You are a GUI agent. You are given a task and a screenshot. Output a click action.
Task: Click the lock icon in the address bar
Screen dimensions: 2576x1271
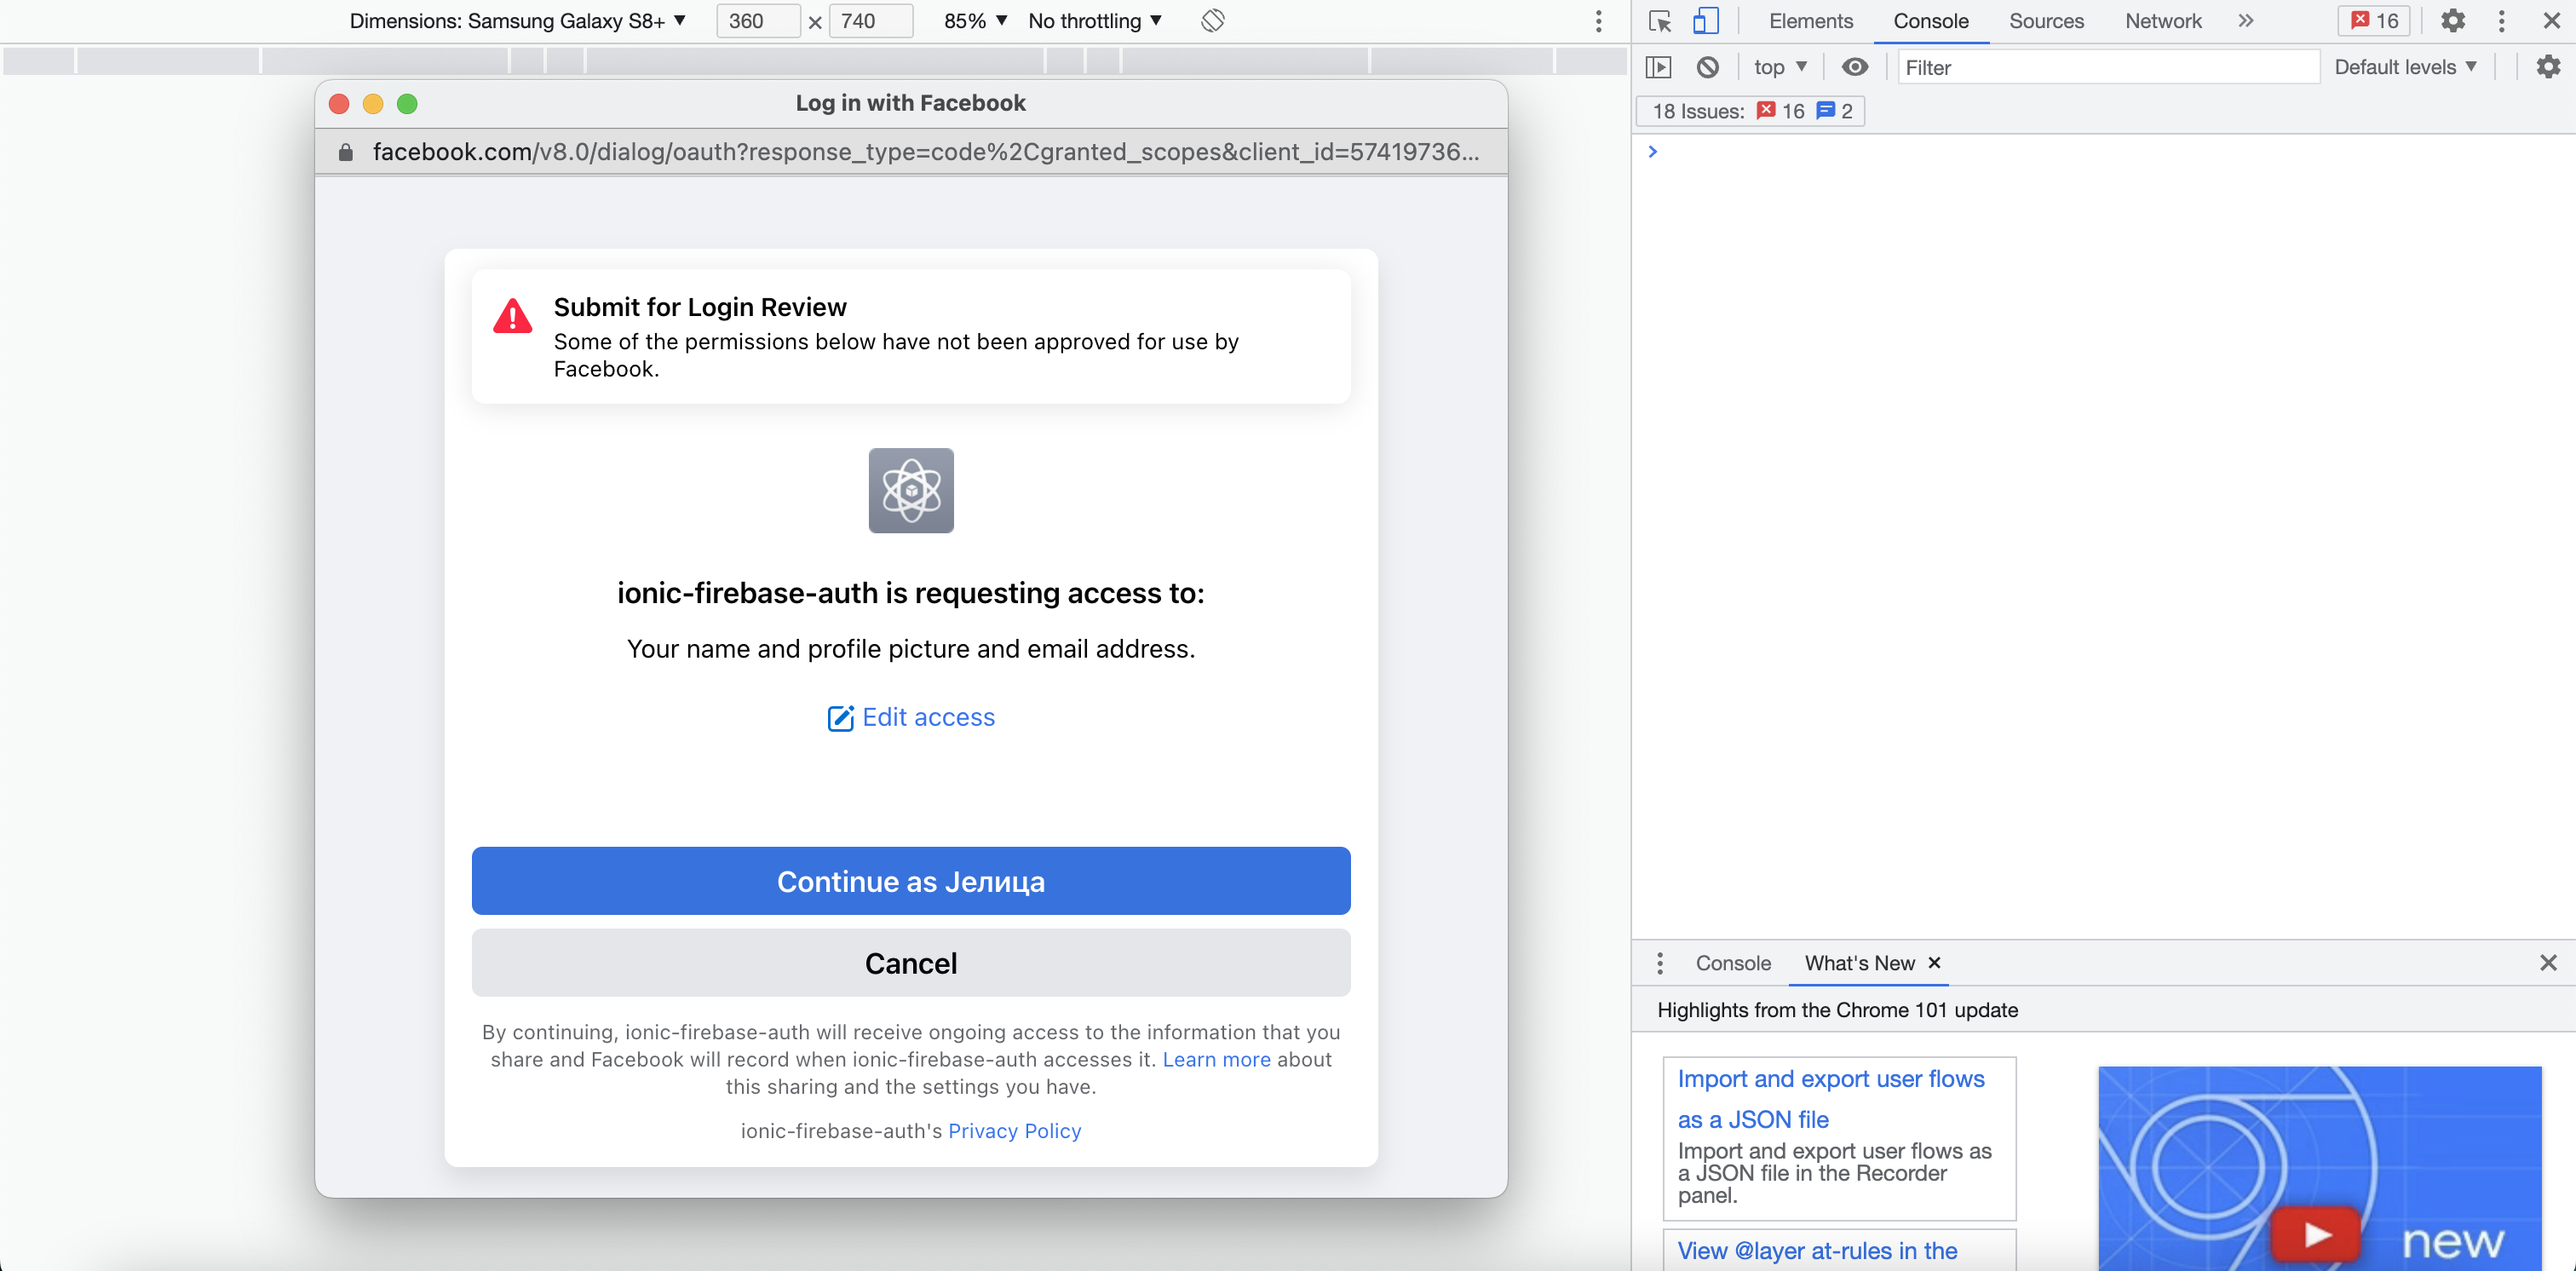click(x=345, y=152)
